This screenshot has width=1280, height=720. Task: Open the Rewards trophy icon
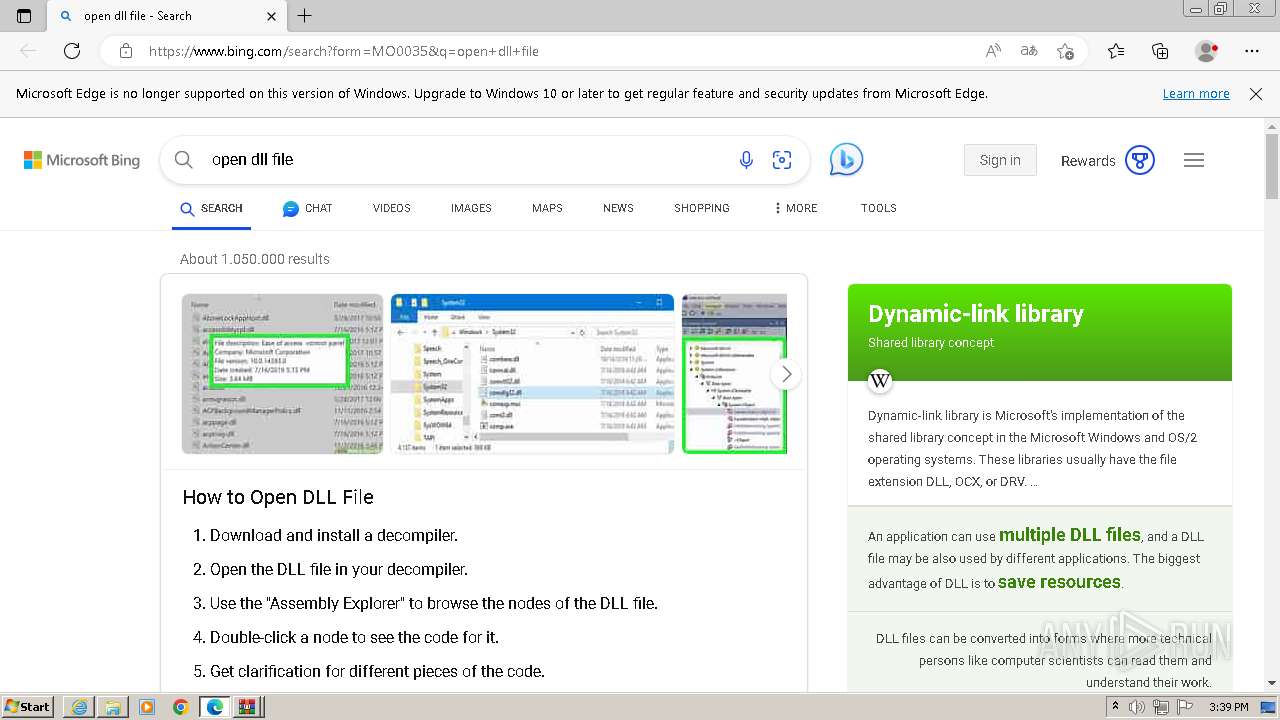click(1140, 160)
